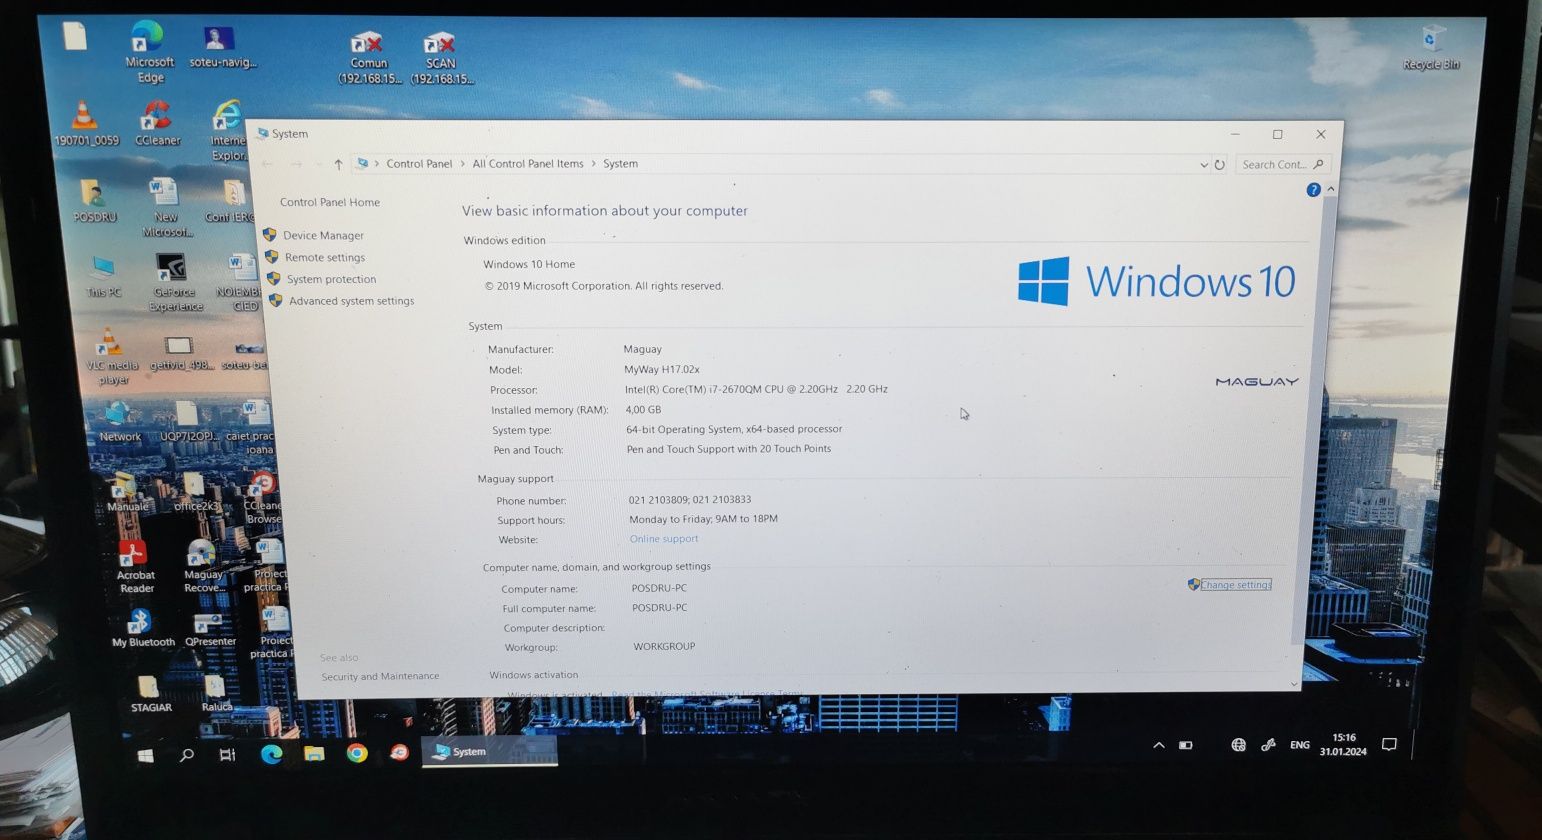Open taskbar Search icon

186,755
